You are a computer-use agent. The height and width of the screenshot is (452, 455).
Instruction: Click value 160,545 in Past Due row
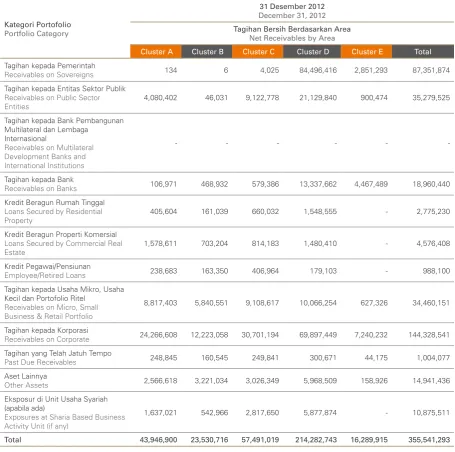click(214, 358)
